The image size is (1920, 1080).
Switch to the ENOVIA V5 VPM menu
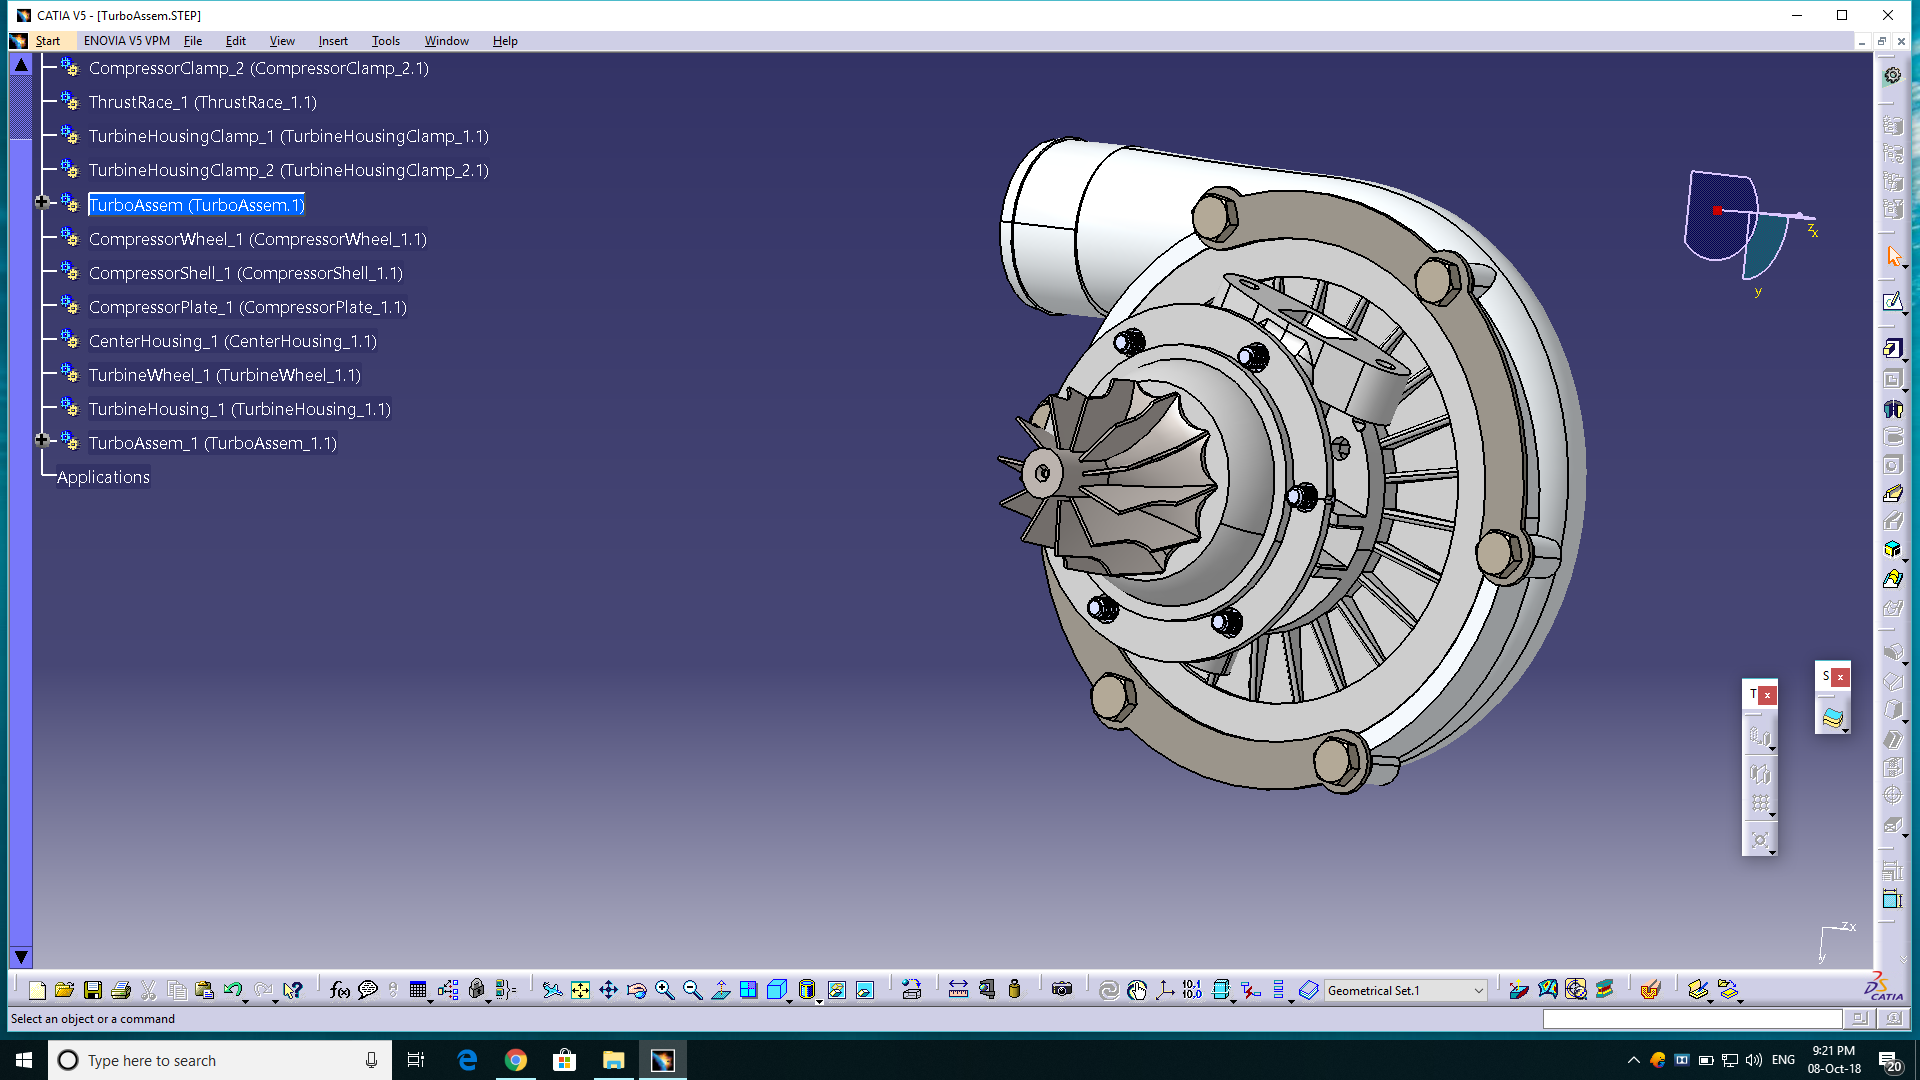tap(125, 41)
